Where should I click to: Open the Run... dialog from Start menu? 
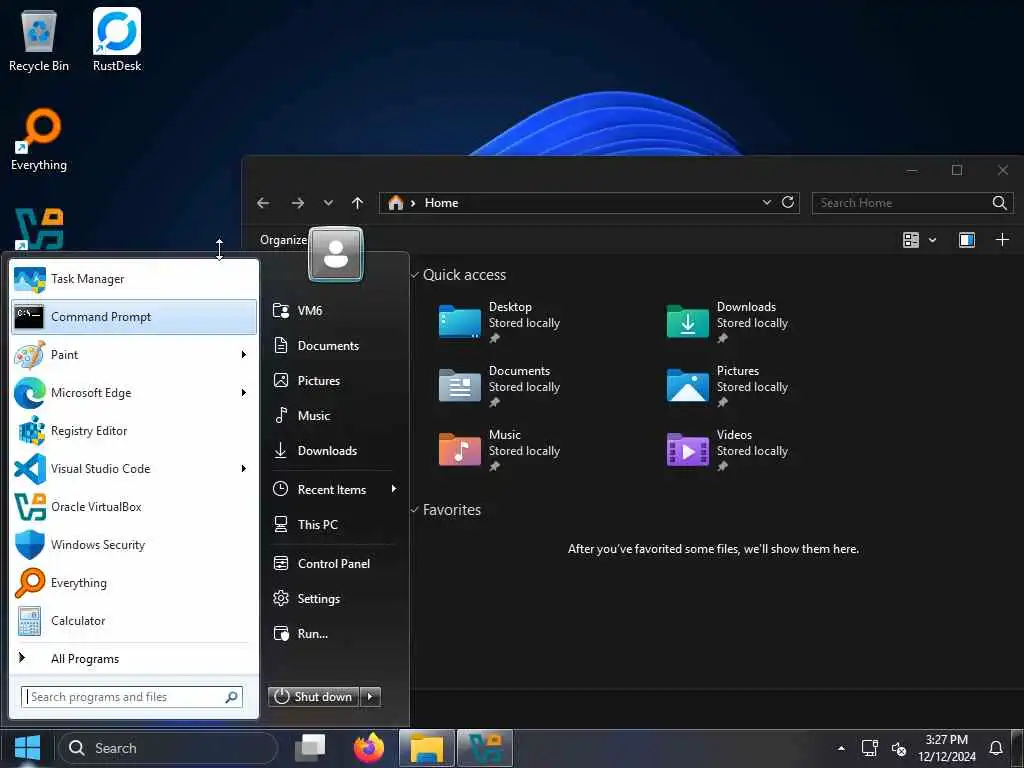coord(333,633)
